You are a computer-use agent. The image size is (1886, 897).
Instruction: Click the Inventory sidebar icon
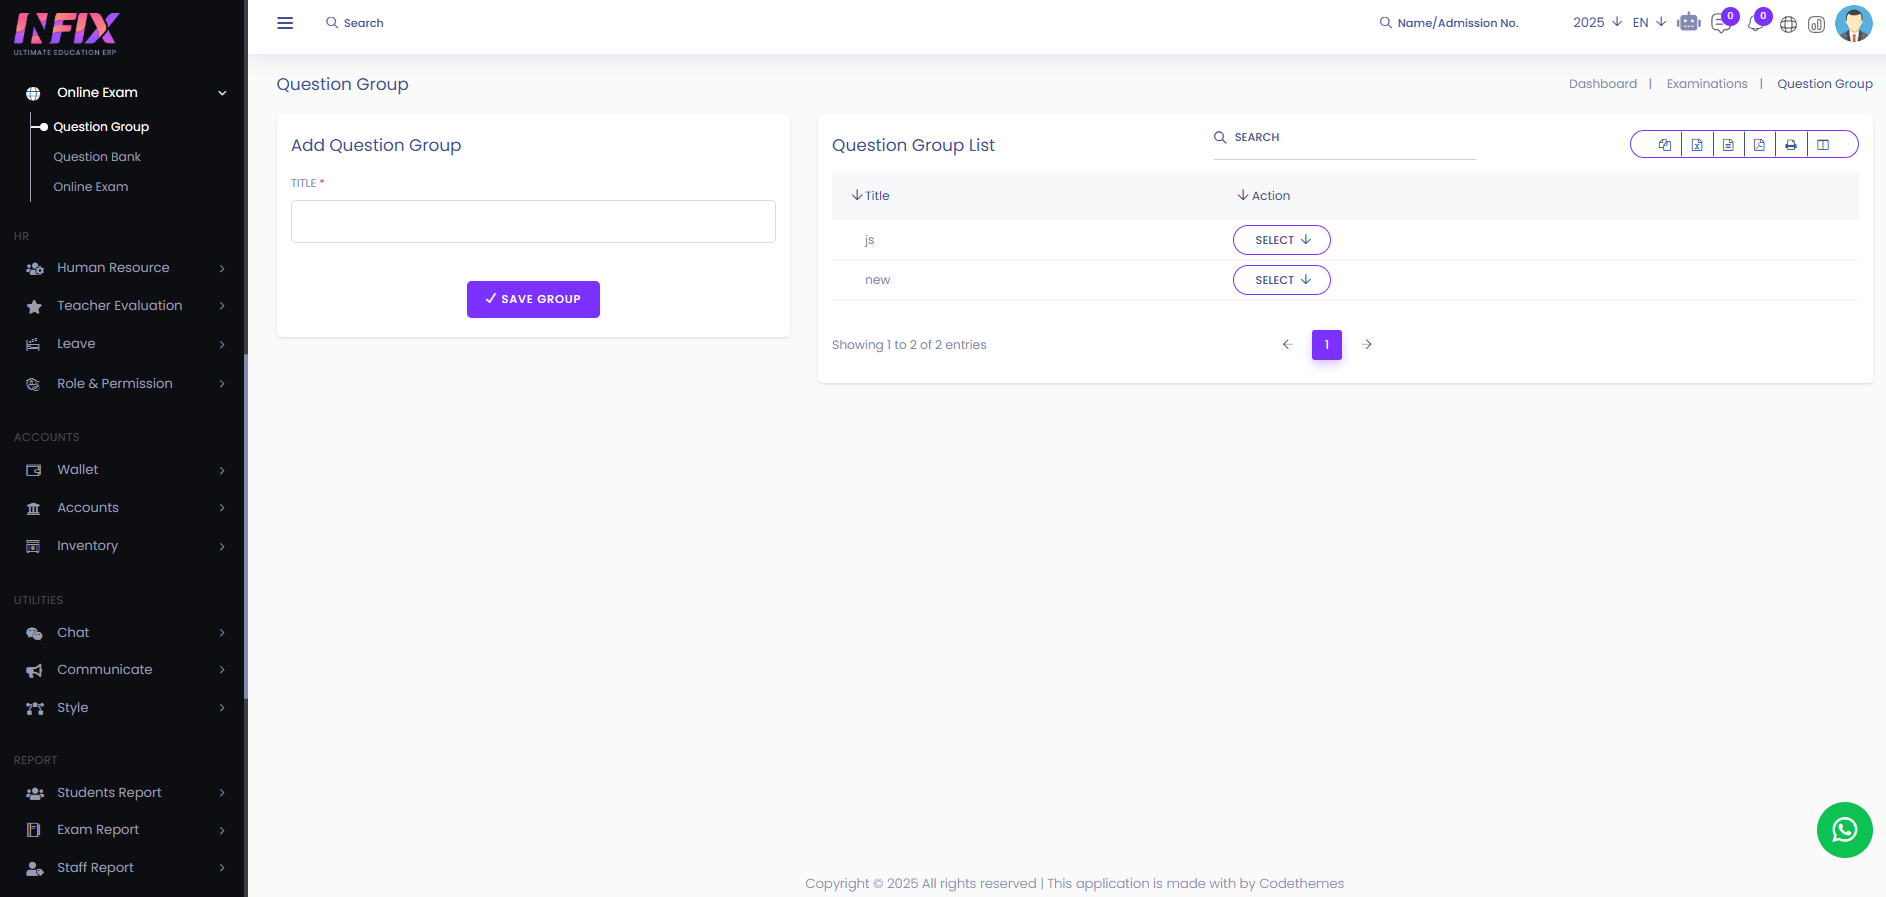pyautogui.click(x=34, y=546)
